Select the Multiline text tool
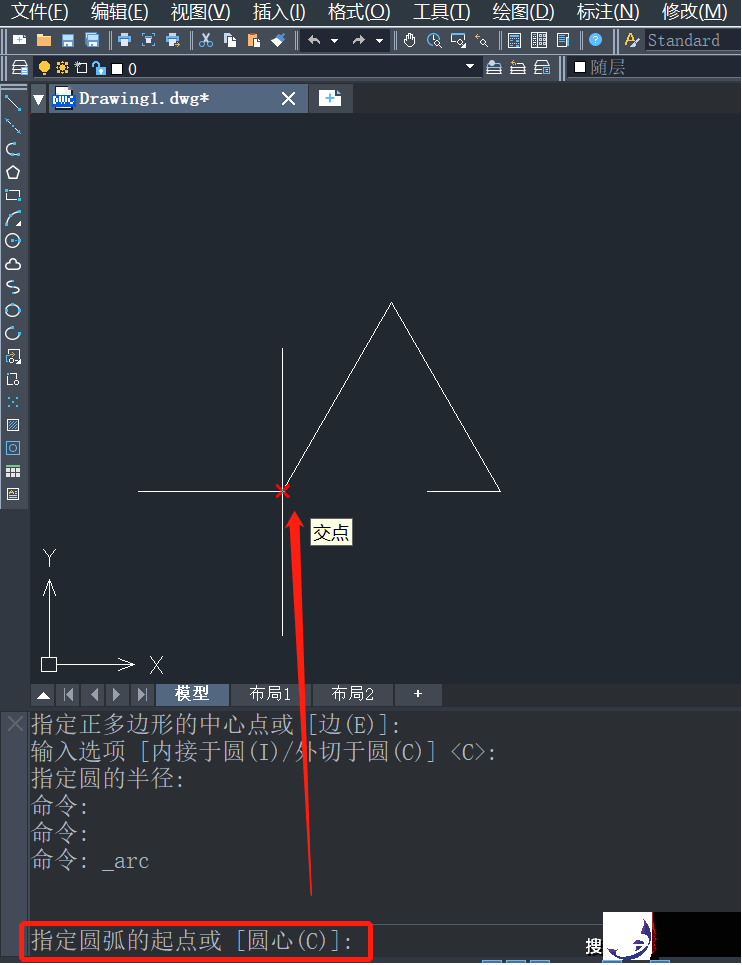The height and width of the screenshot is (965, 742). click(x=13, y=494)
